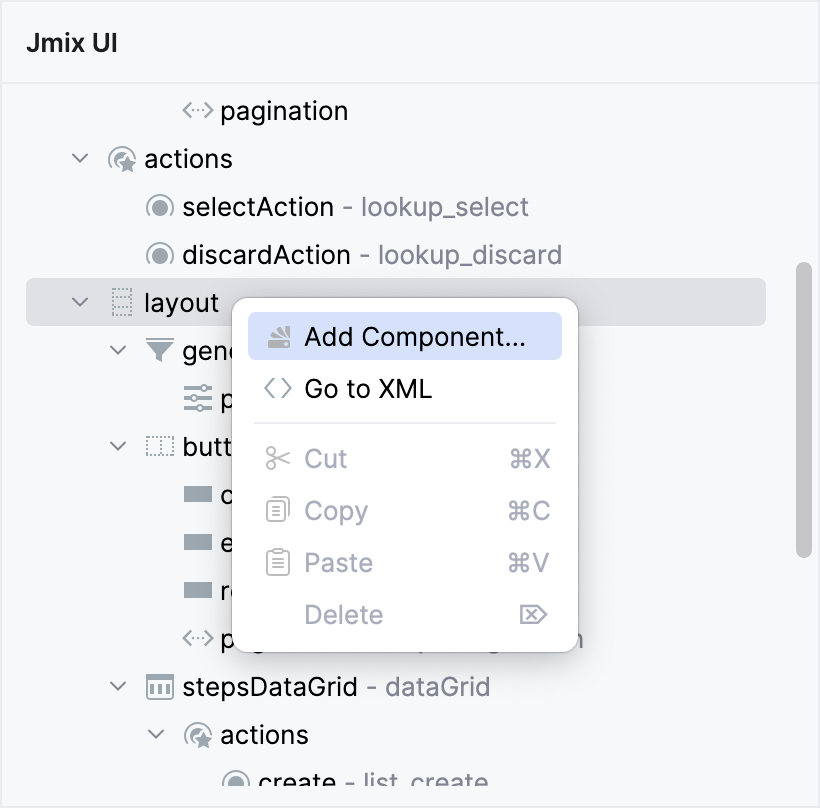Click the Copy clipboard icon
Screen dimensions: 820x808
[277, 510]
